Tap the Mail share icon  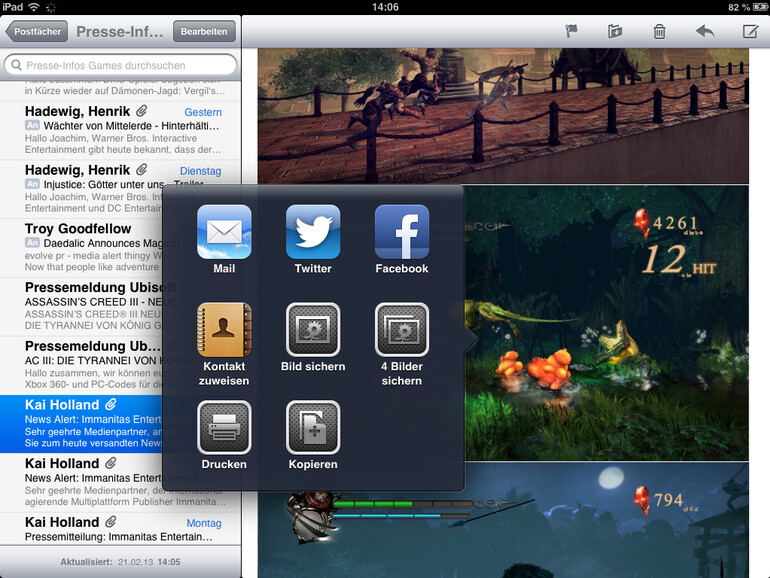point(224,232)
